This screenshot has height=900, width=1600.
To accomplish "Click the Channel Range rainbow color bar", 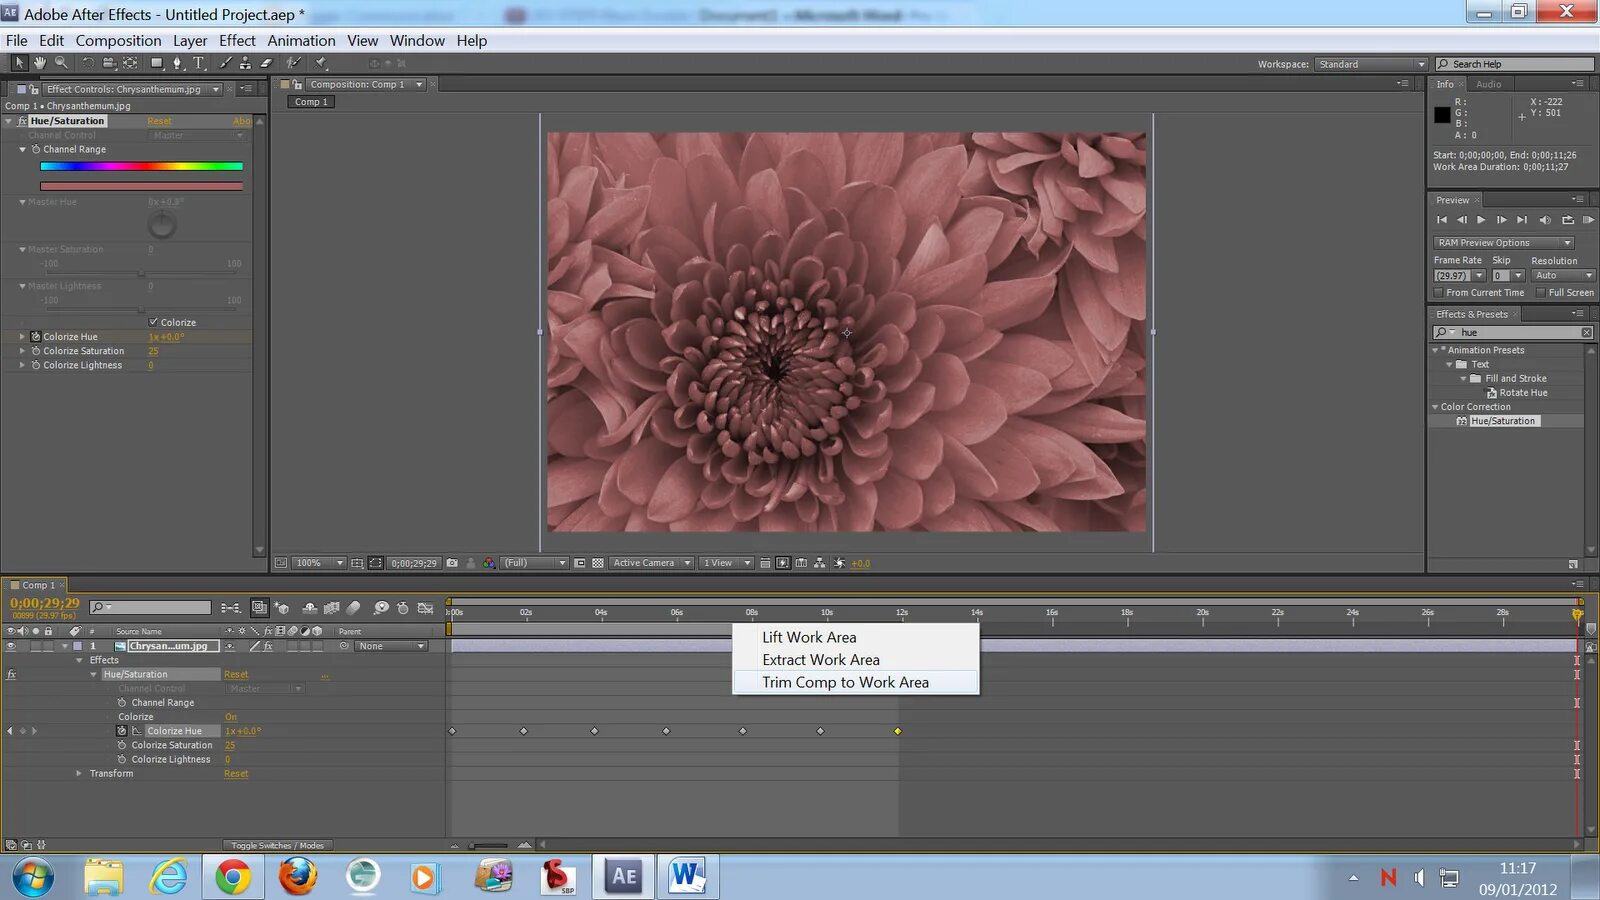I will pyautogui.click(x=141, y=166).
